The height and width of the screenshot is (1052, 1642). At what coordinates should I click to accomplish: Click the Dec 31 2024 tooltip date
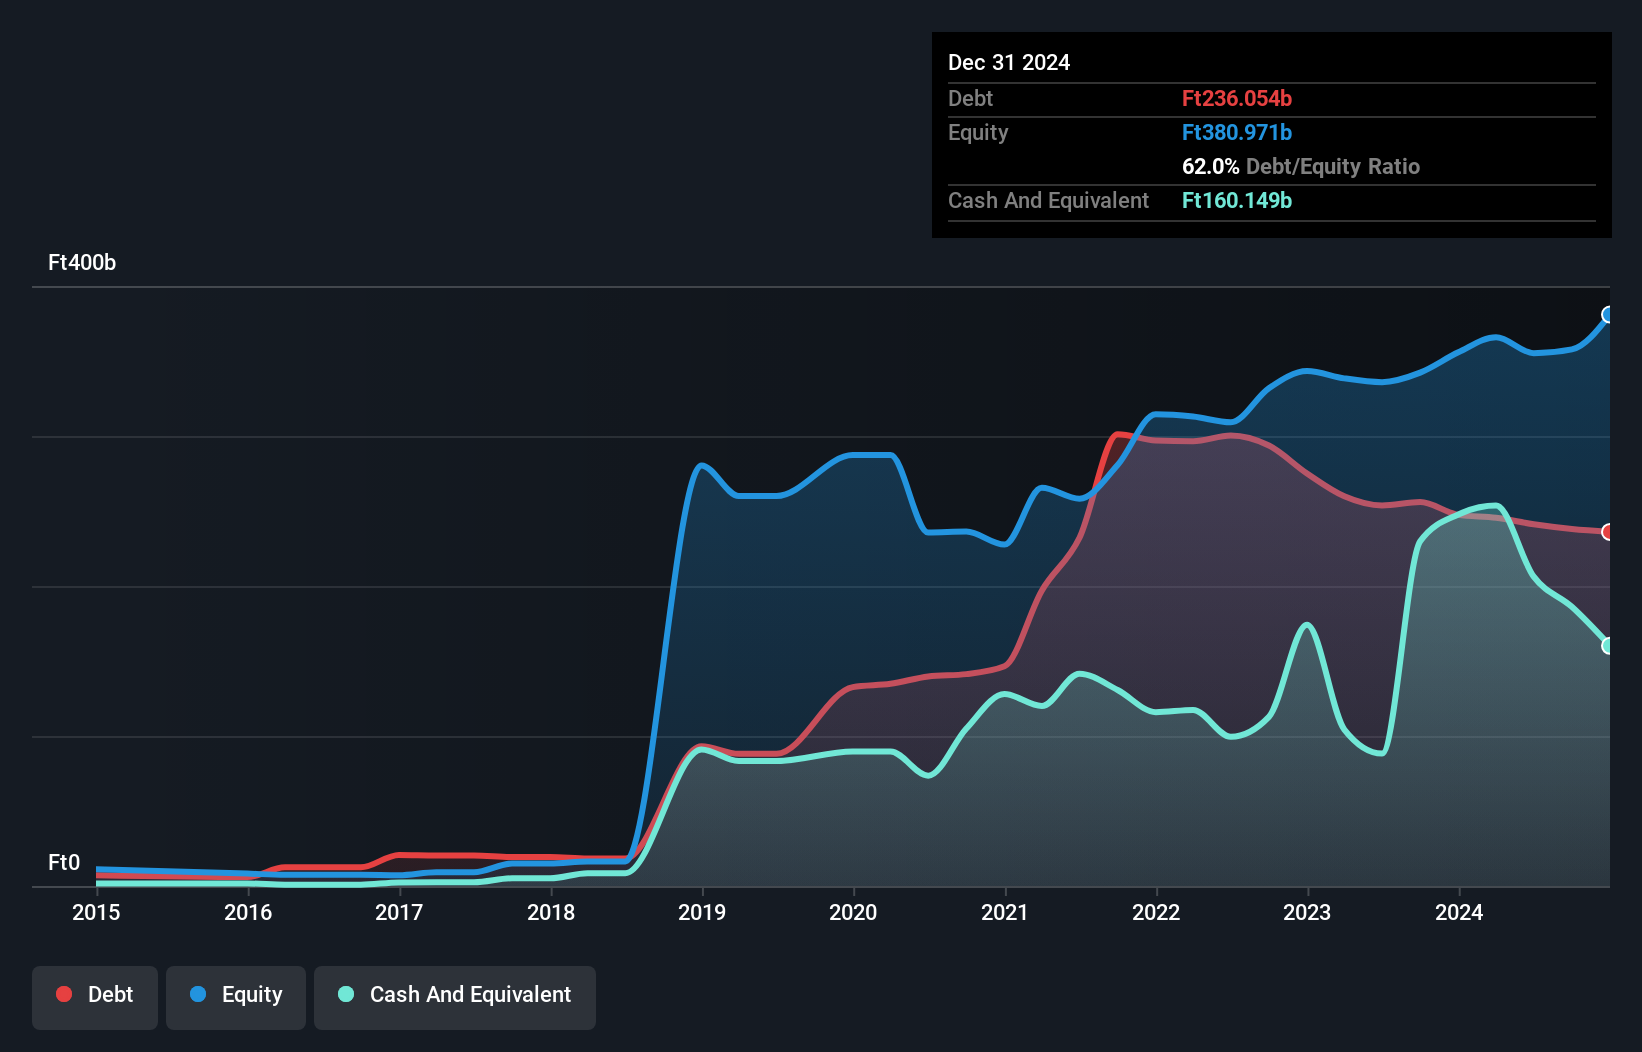[x=1009, y=63]
